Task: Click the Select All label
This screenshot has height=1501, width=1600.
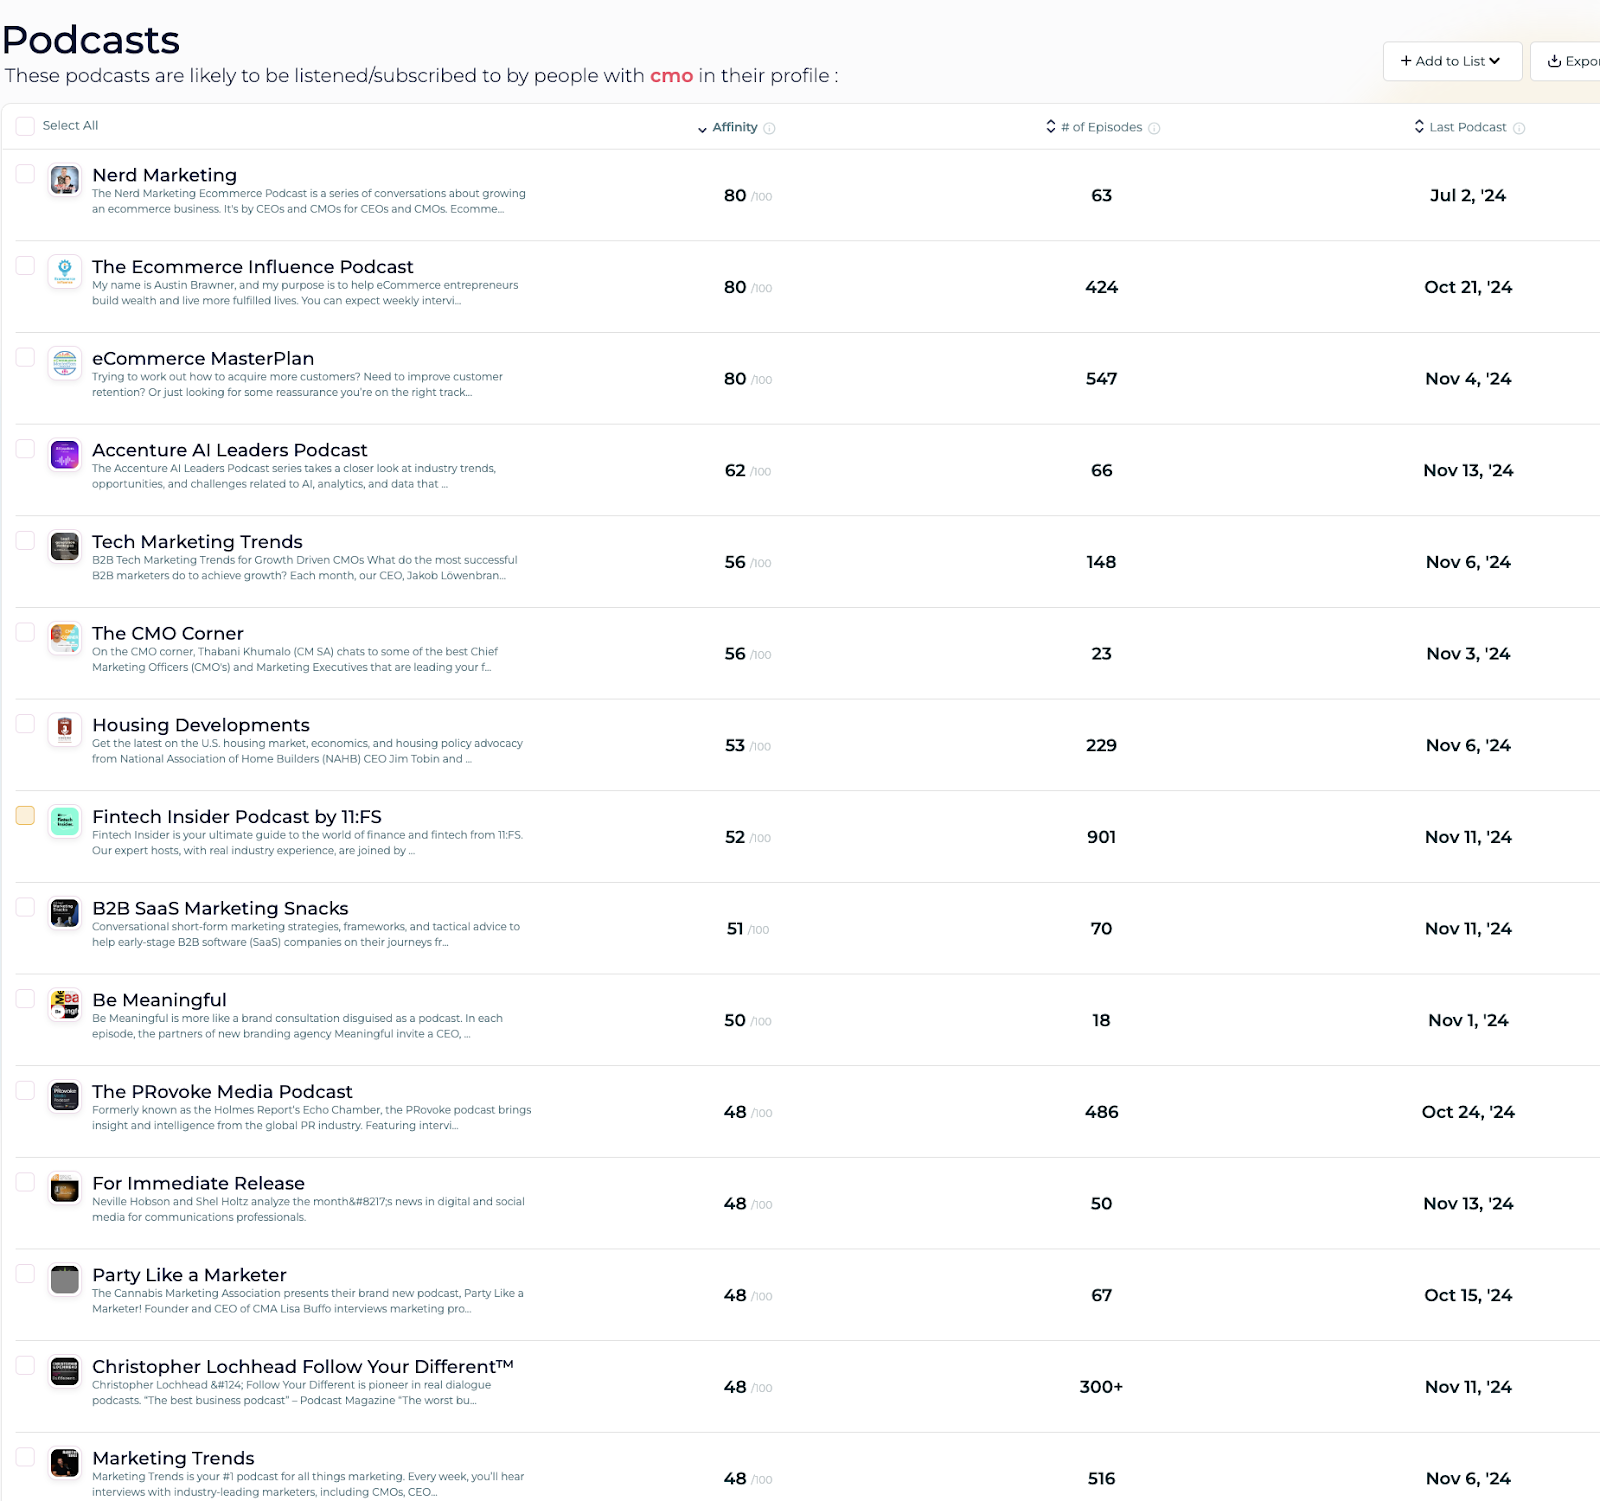Action: coord(70,126)
